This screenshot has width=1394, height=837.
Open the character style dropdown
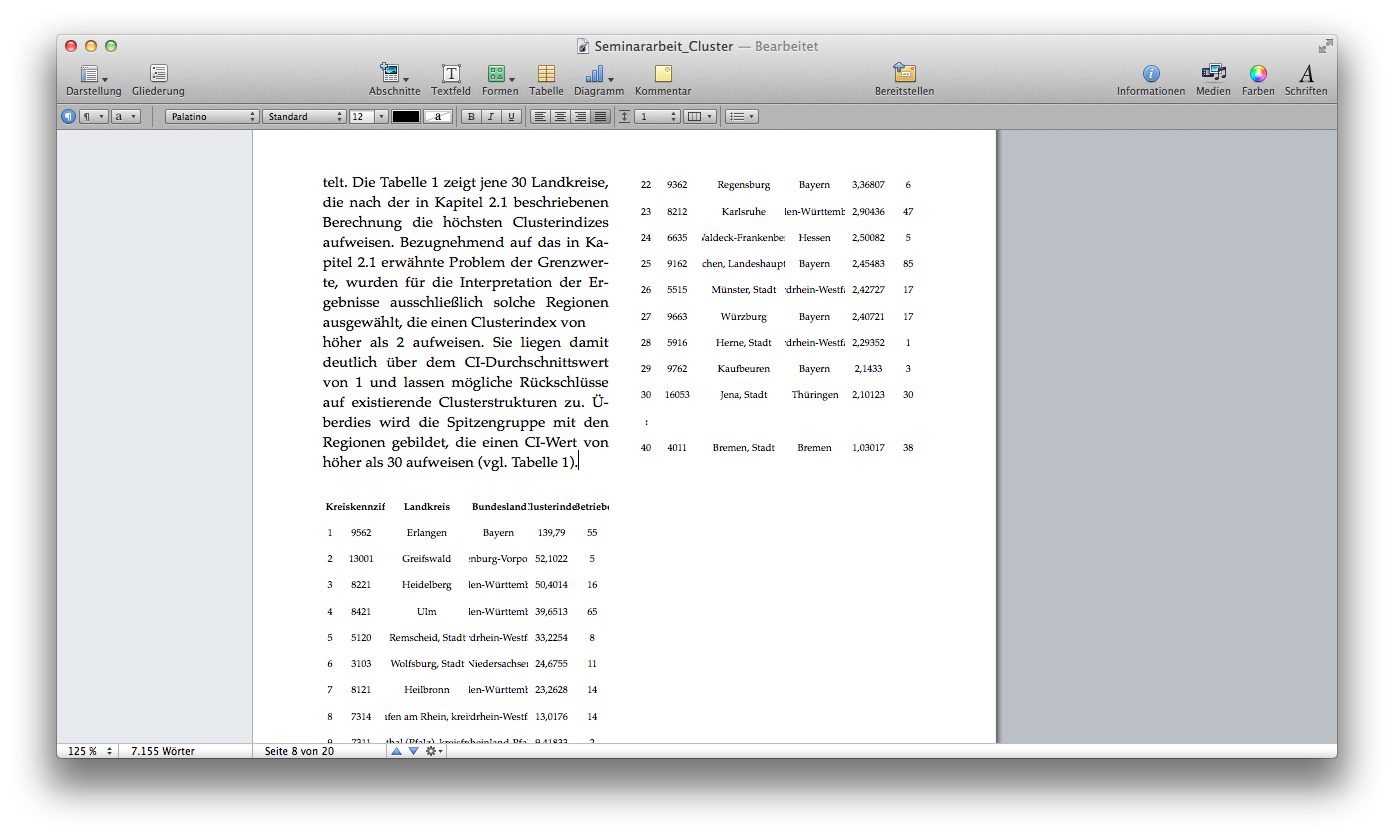point(125,116)
